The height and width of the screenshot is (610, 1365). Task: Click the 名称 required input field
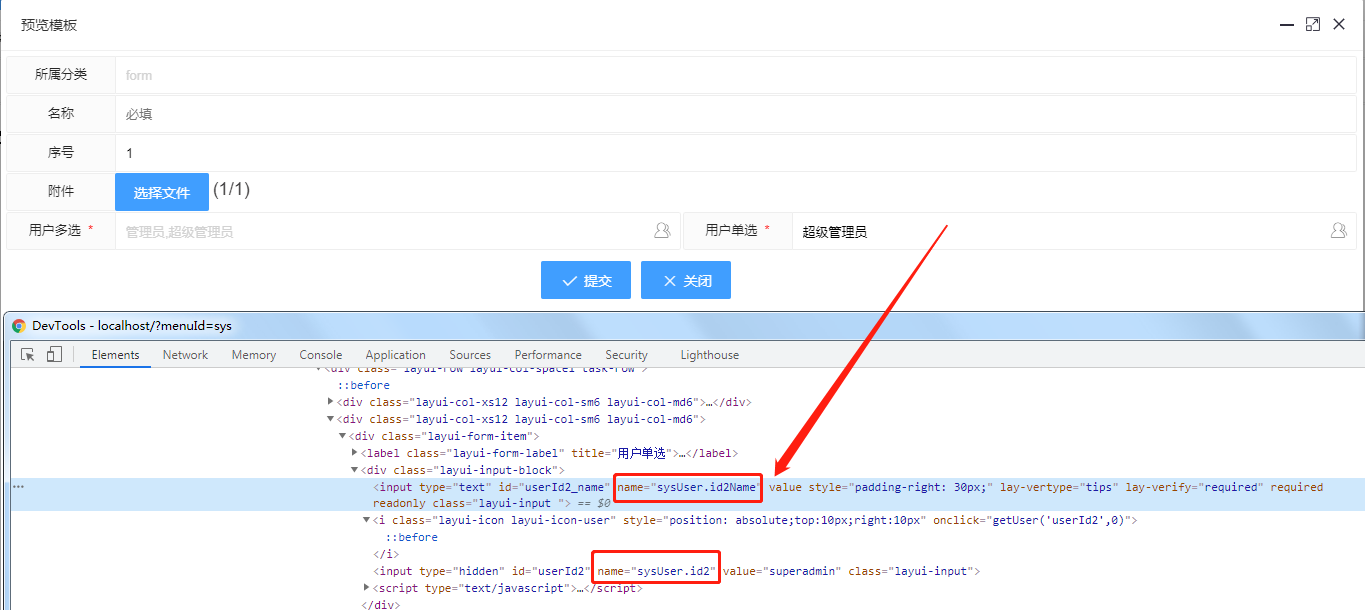tap(736, 114)
